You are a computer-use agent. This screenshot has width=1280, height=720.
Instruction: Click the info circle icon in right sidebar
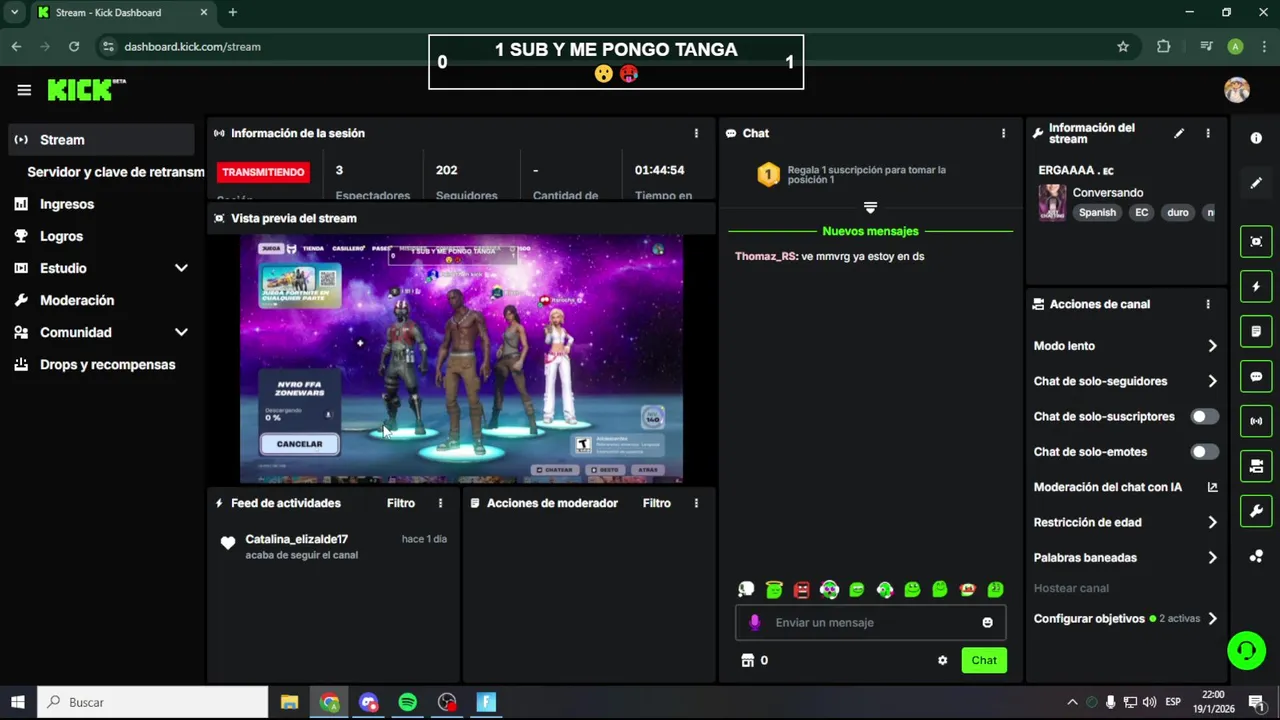coord(1256,138)
